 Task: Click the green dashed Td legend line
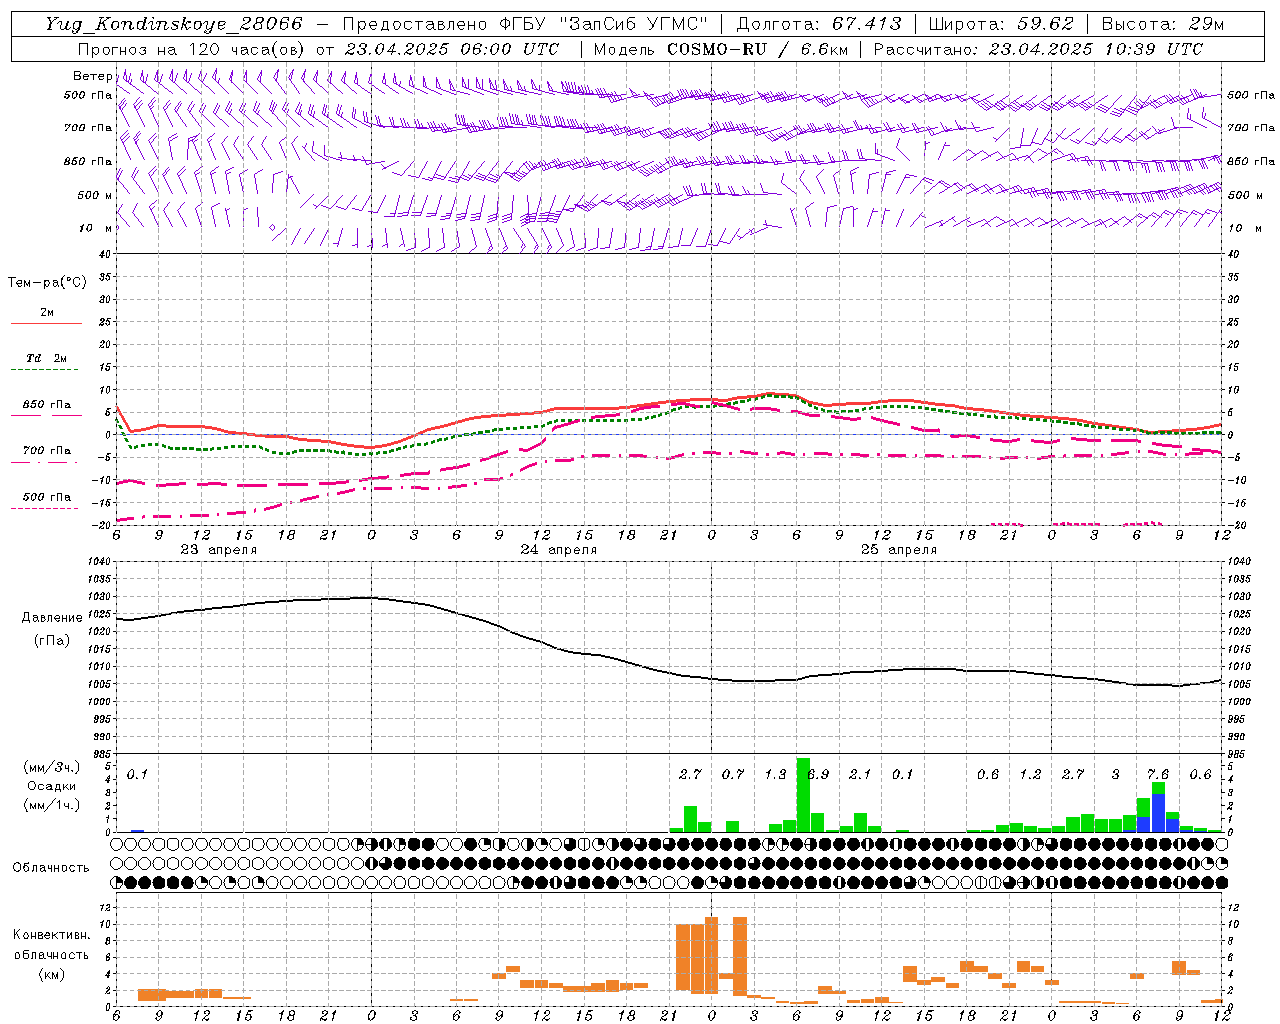[x=46, y=370]
